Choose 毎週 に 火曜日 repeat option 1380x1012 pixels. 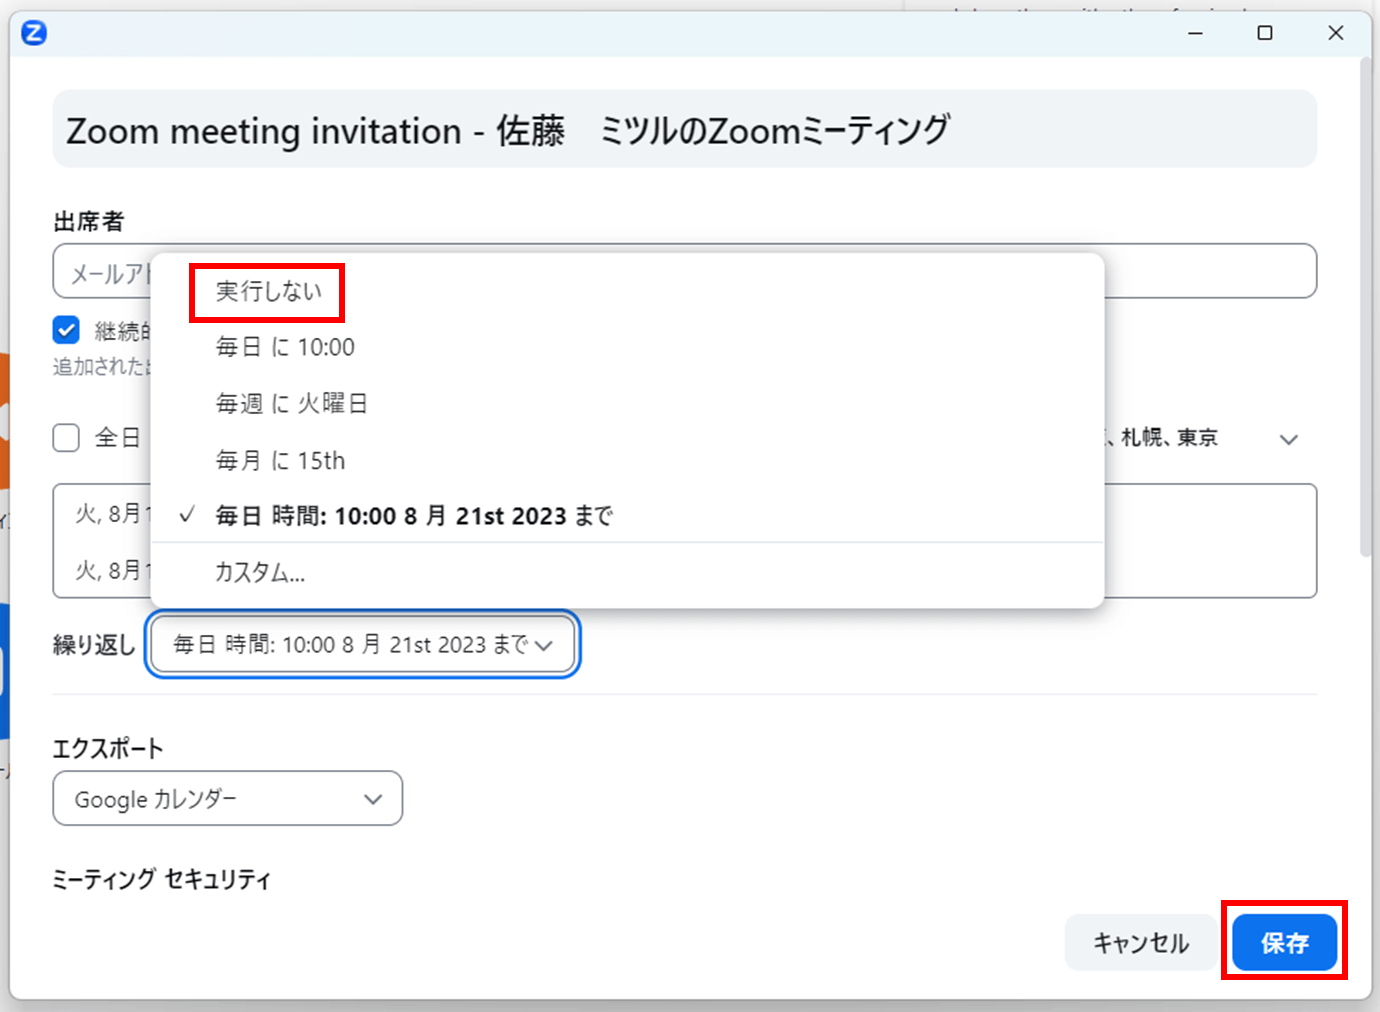[291, 403]
